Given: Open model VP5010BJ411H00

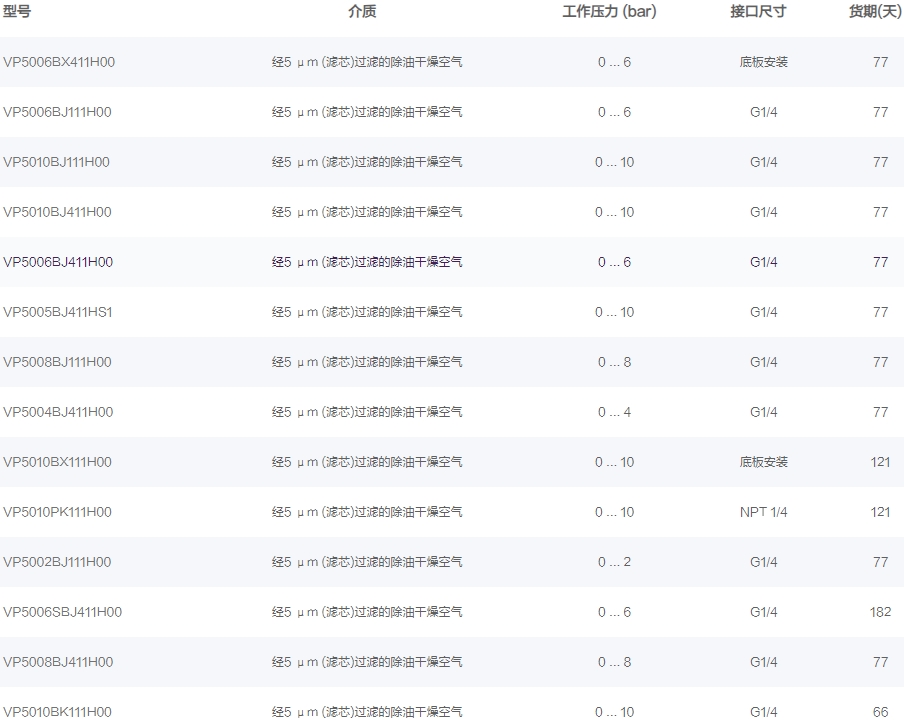Looking at the screenshot, I should (x=57, y=212).
